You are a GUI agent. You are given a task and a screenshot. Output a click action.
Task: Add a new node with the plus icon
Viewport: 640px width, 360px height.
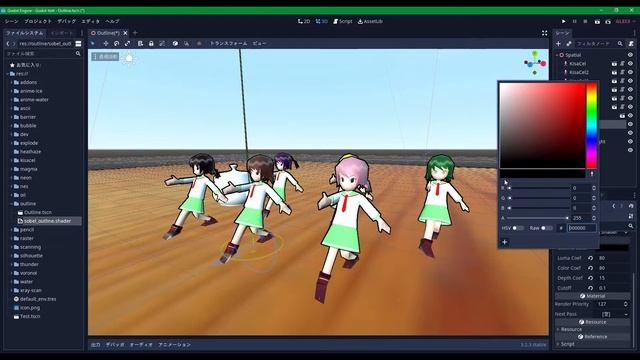558,43
